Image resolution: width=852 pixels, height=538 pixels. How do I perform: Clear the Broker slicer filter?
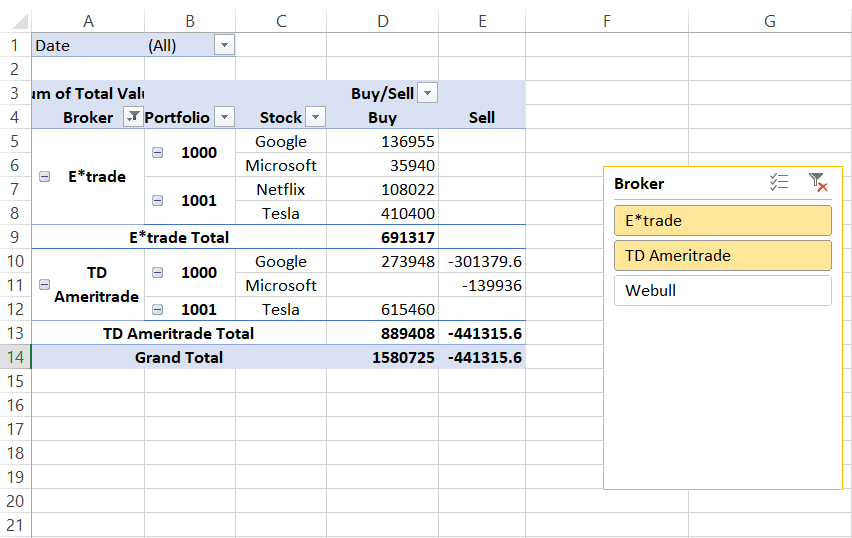click(x=817, y=183)
